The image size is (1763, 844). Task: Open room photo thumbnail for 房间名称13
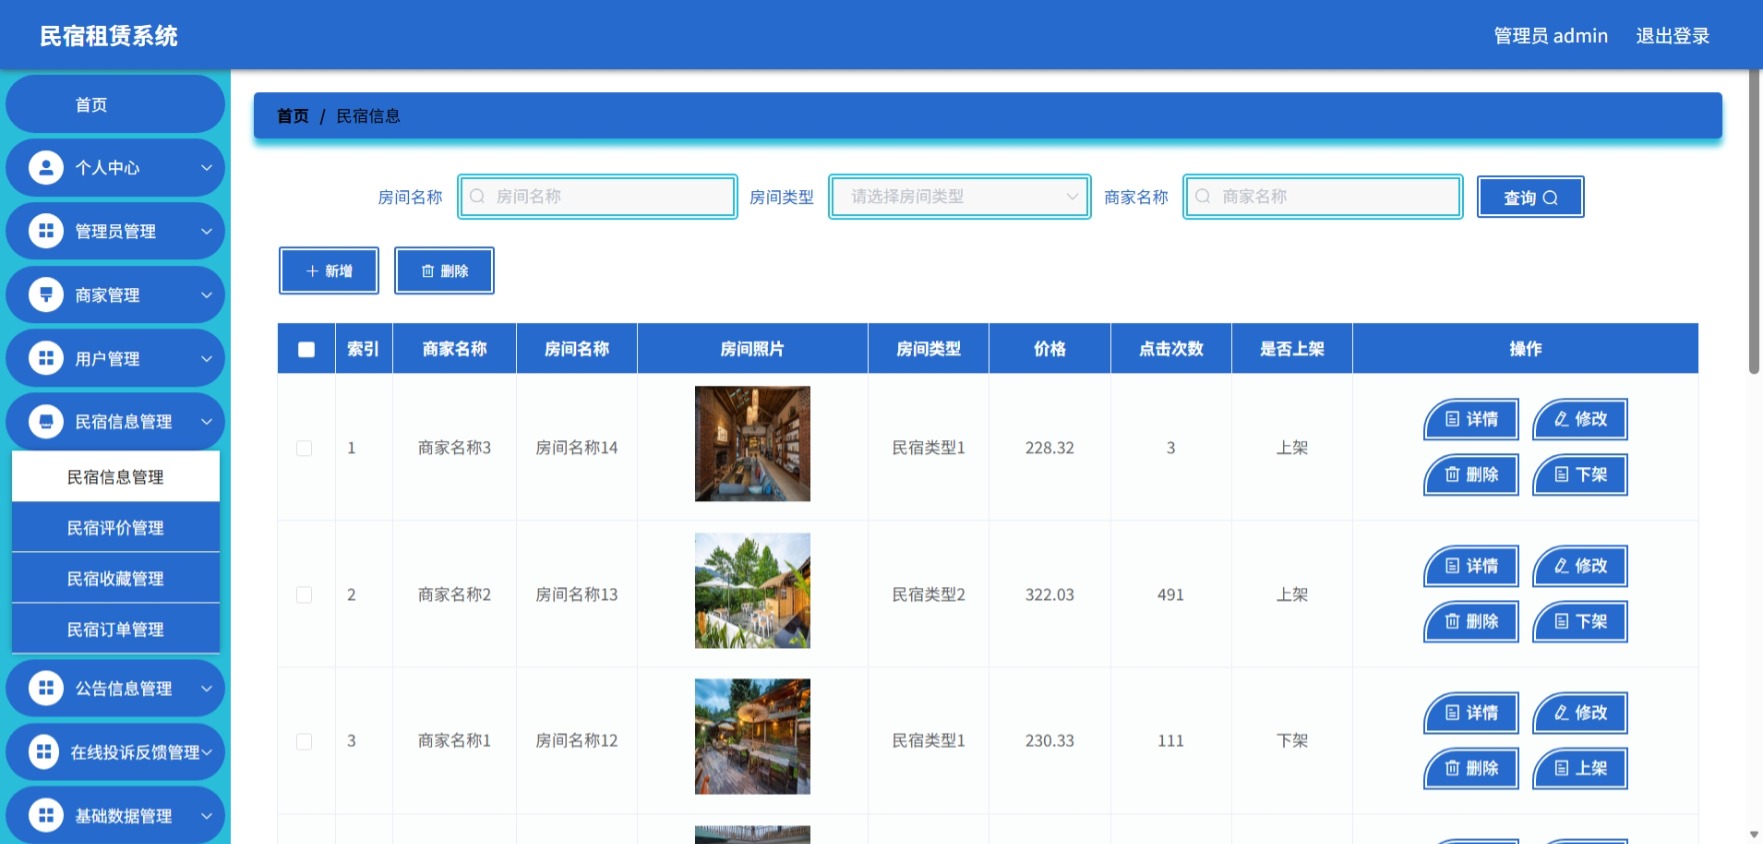click(752, 590)
